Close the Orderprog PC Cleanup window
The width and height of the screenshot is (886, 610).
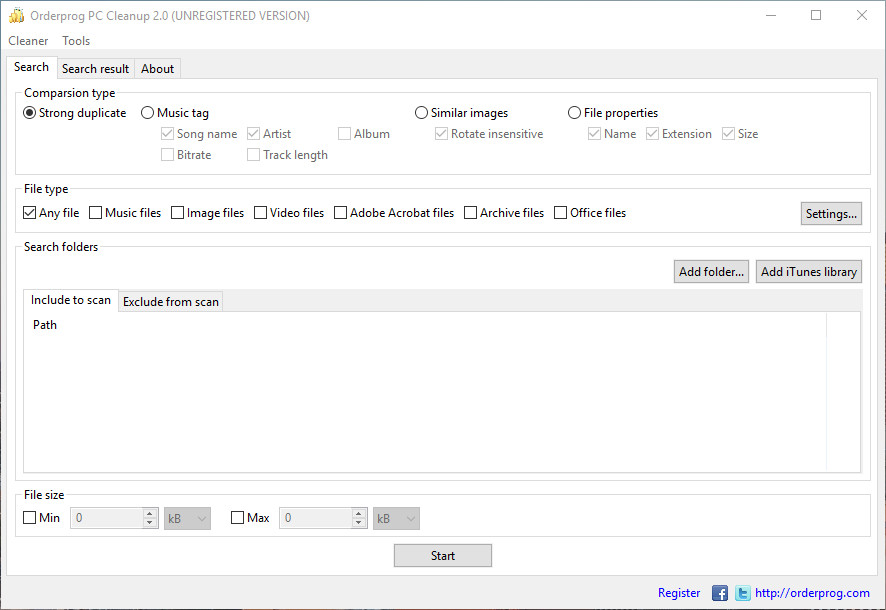[x=862, y=15]
